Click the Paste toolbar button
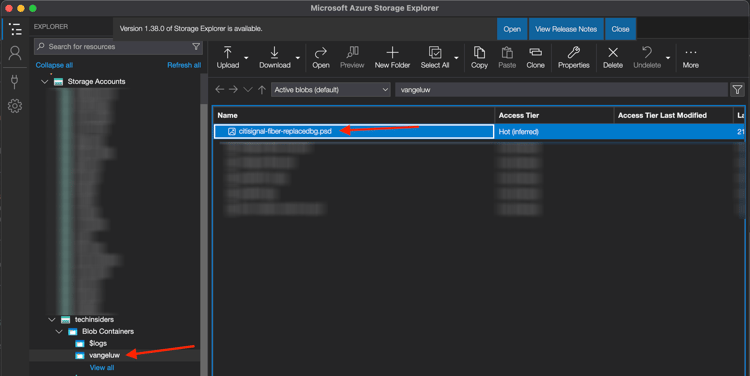The width and height of the screenshot is (750, 376). (507, 58)
